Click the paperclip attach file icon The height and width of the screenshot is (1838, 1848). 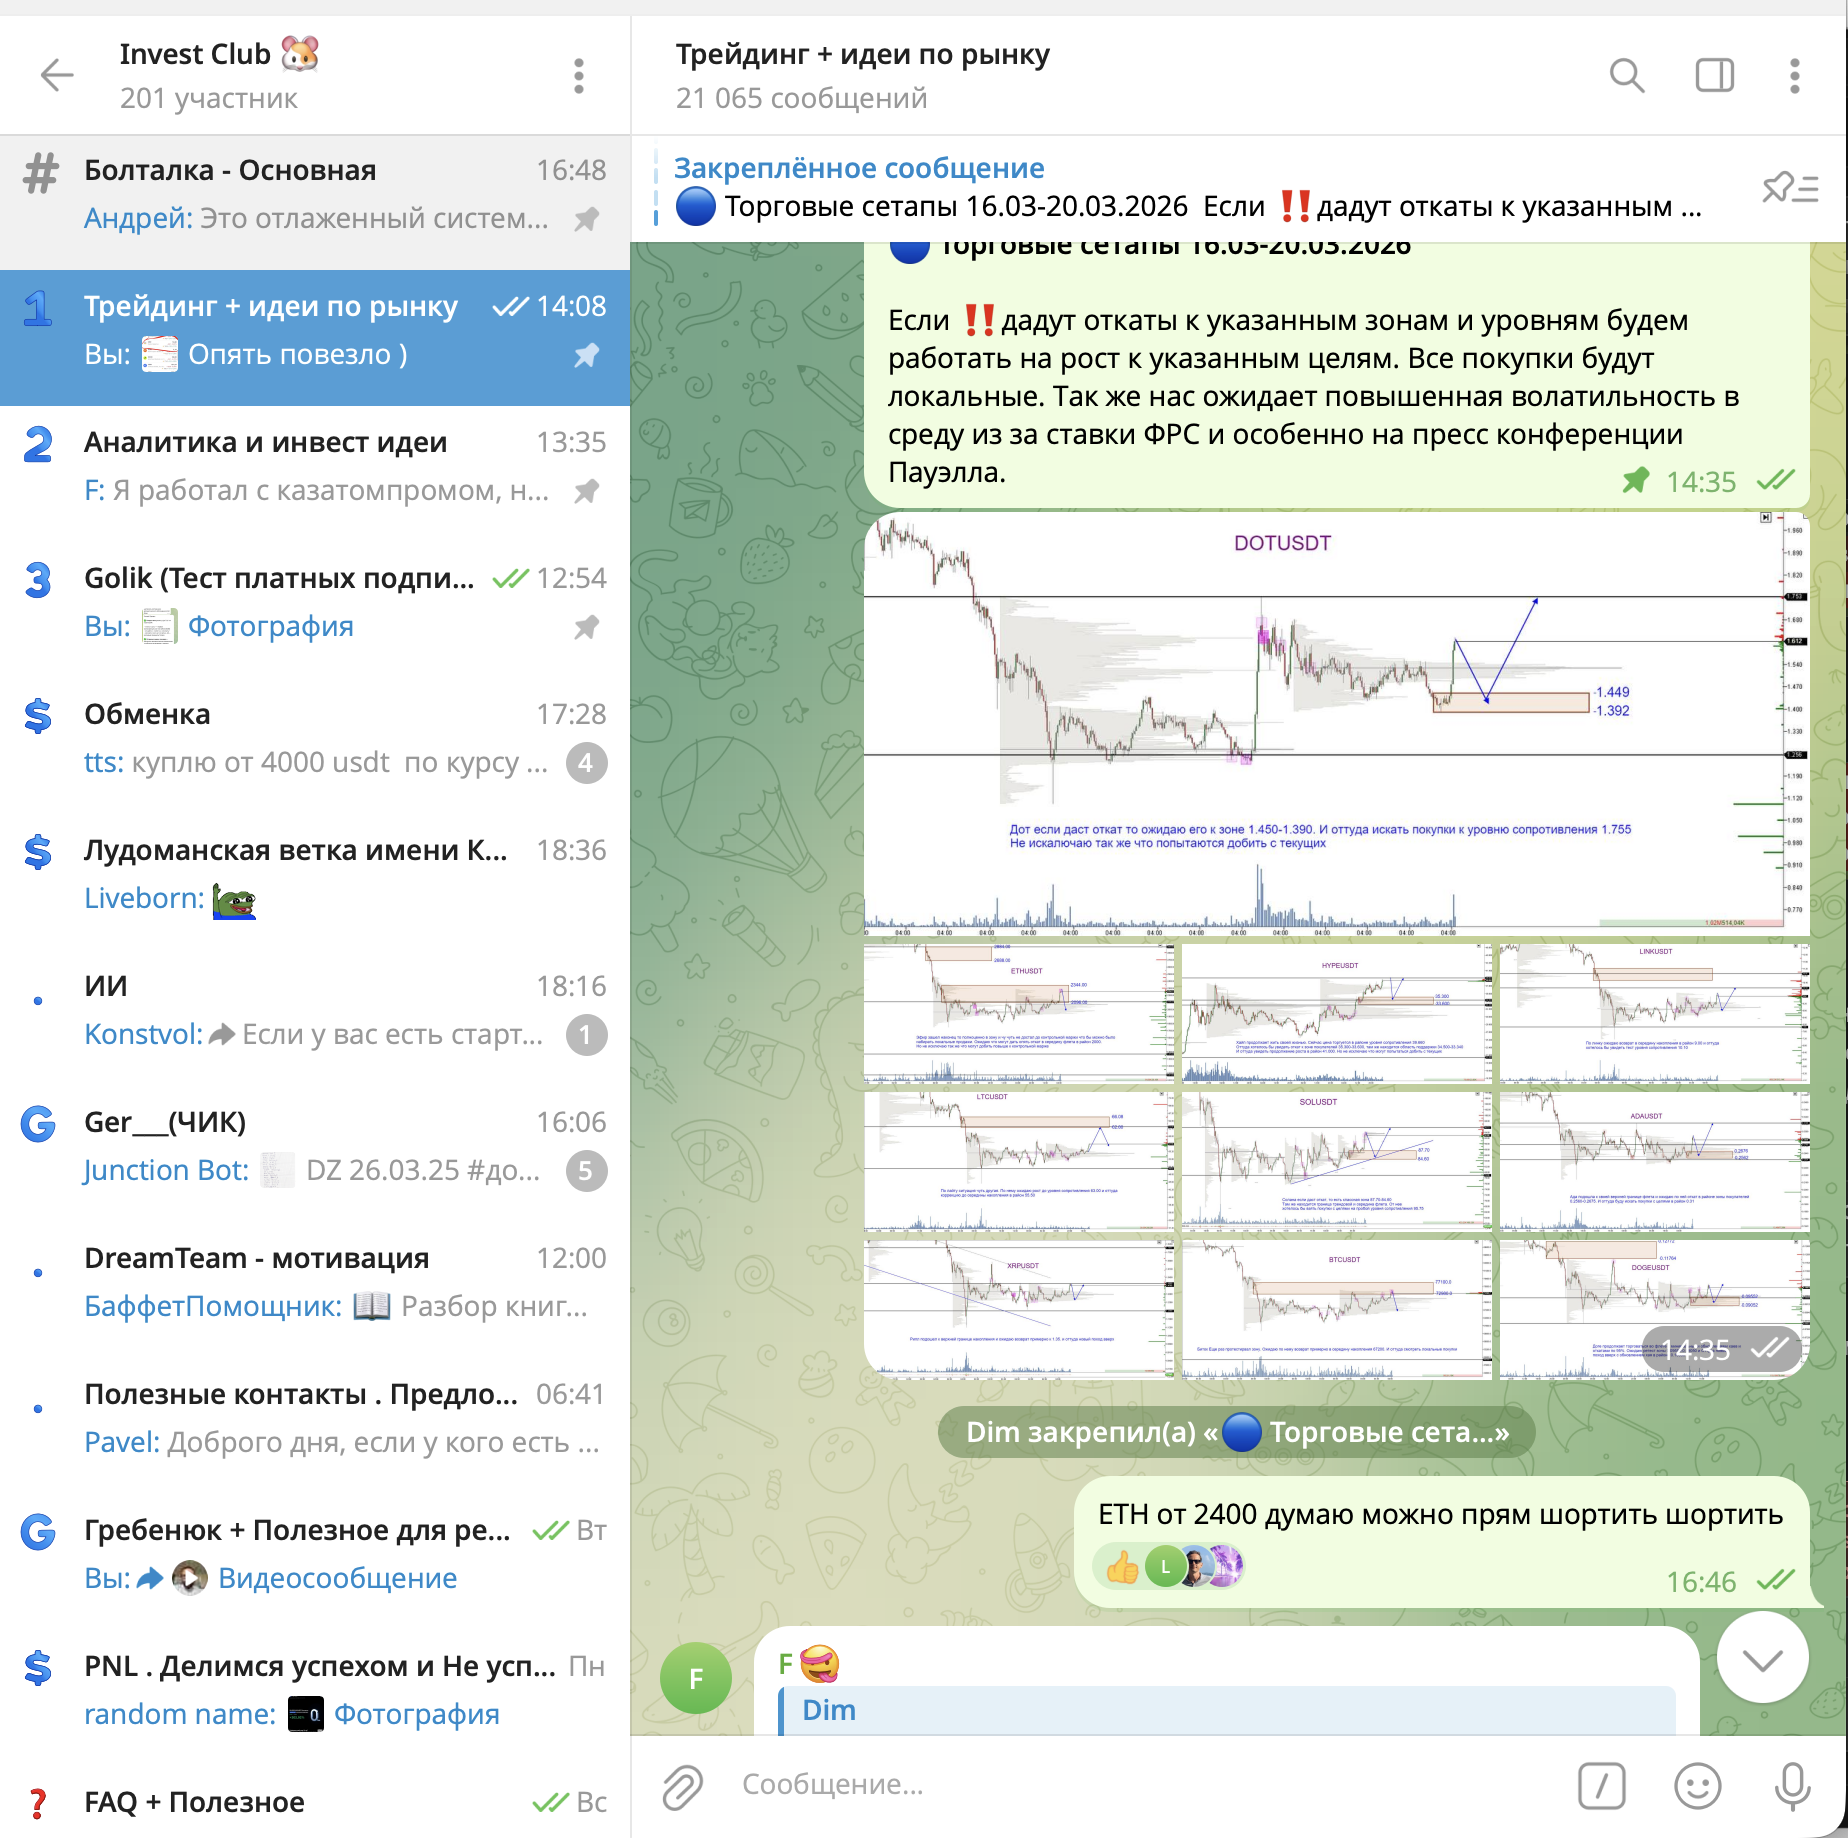click(x=683, y=1785)
